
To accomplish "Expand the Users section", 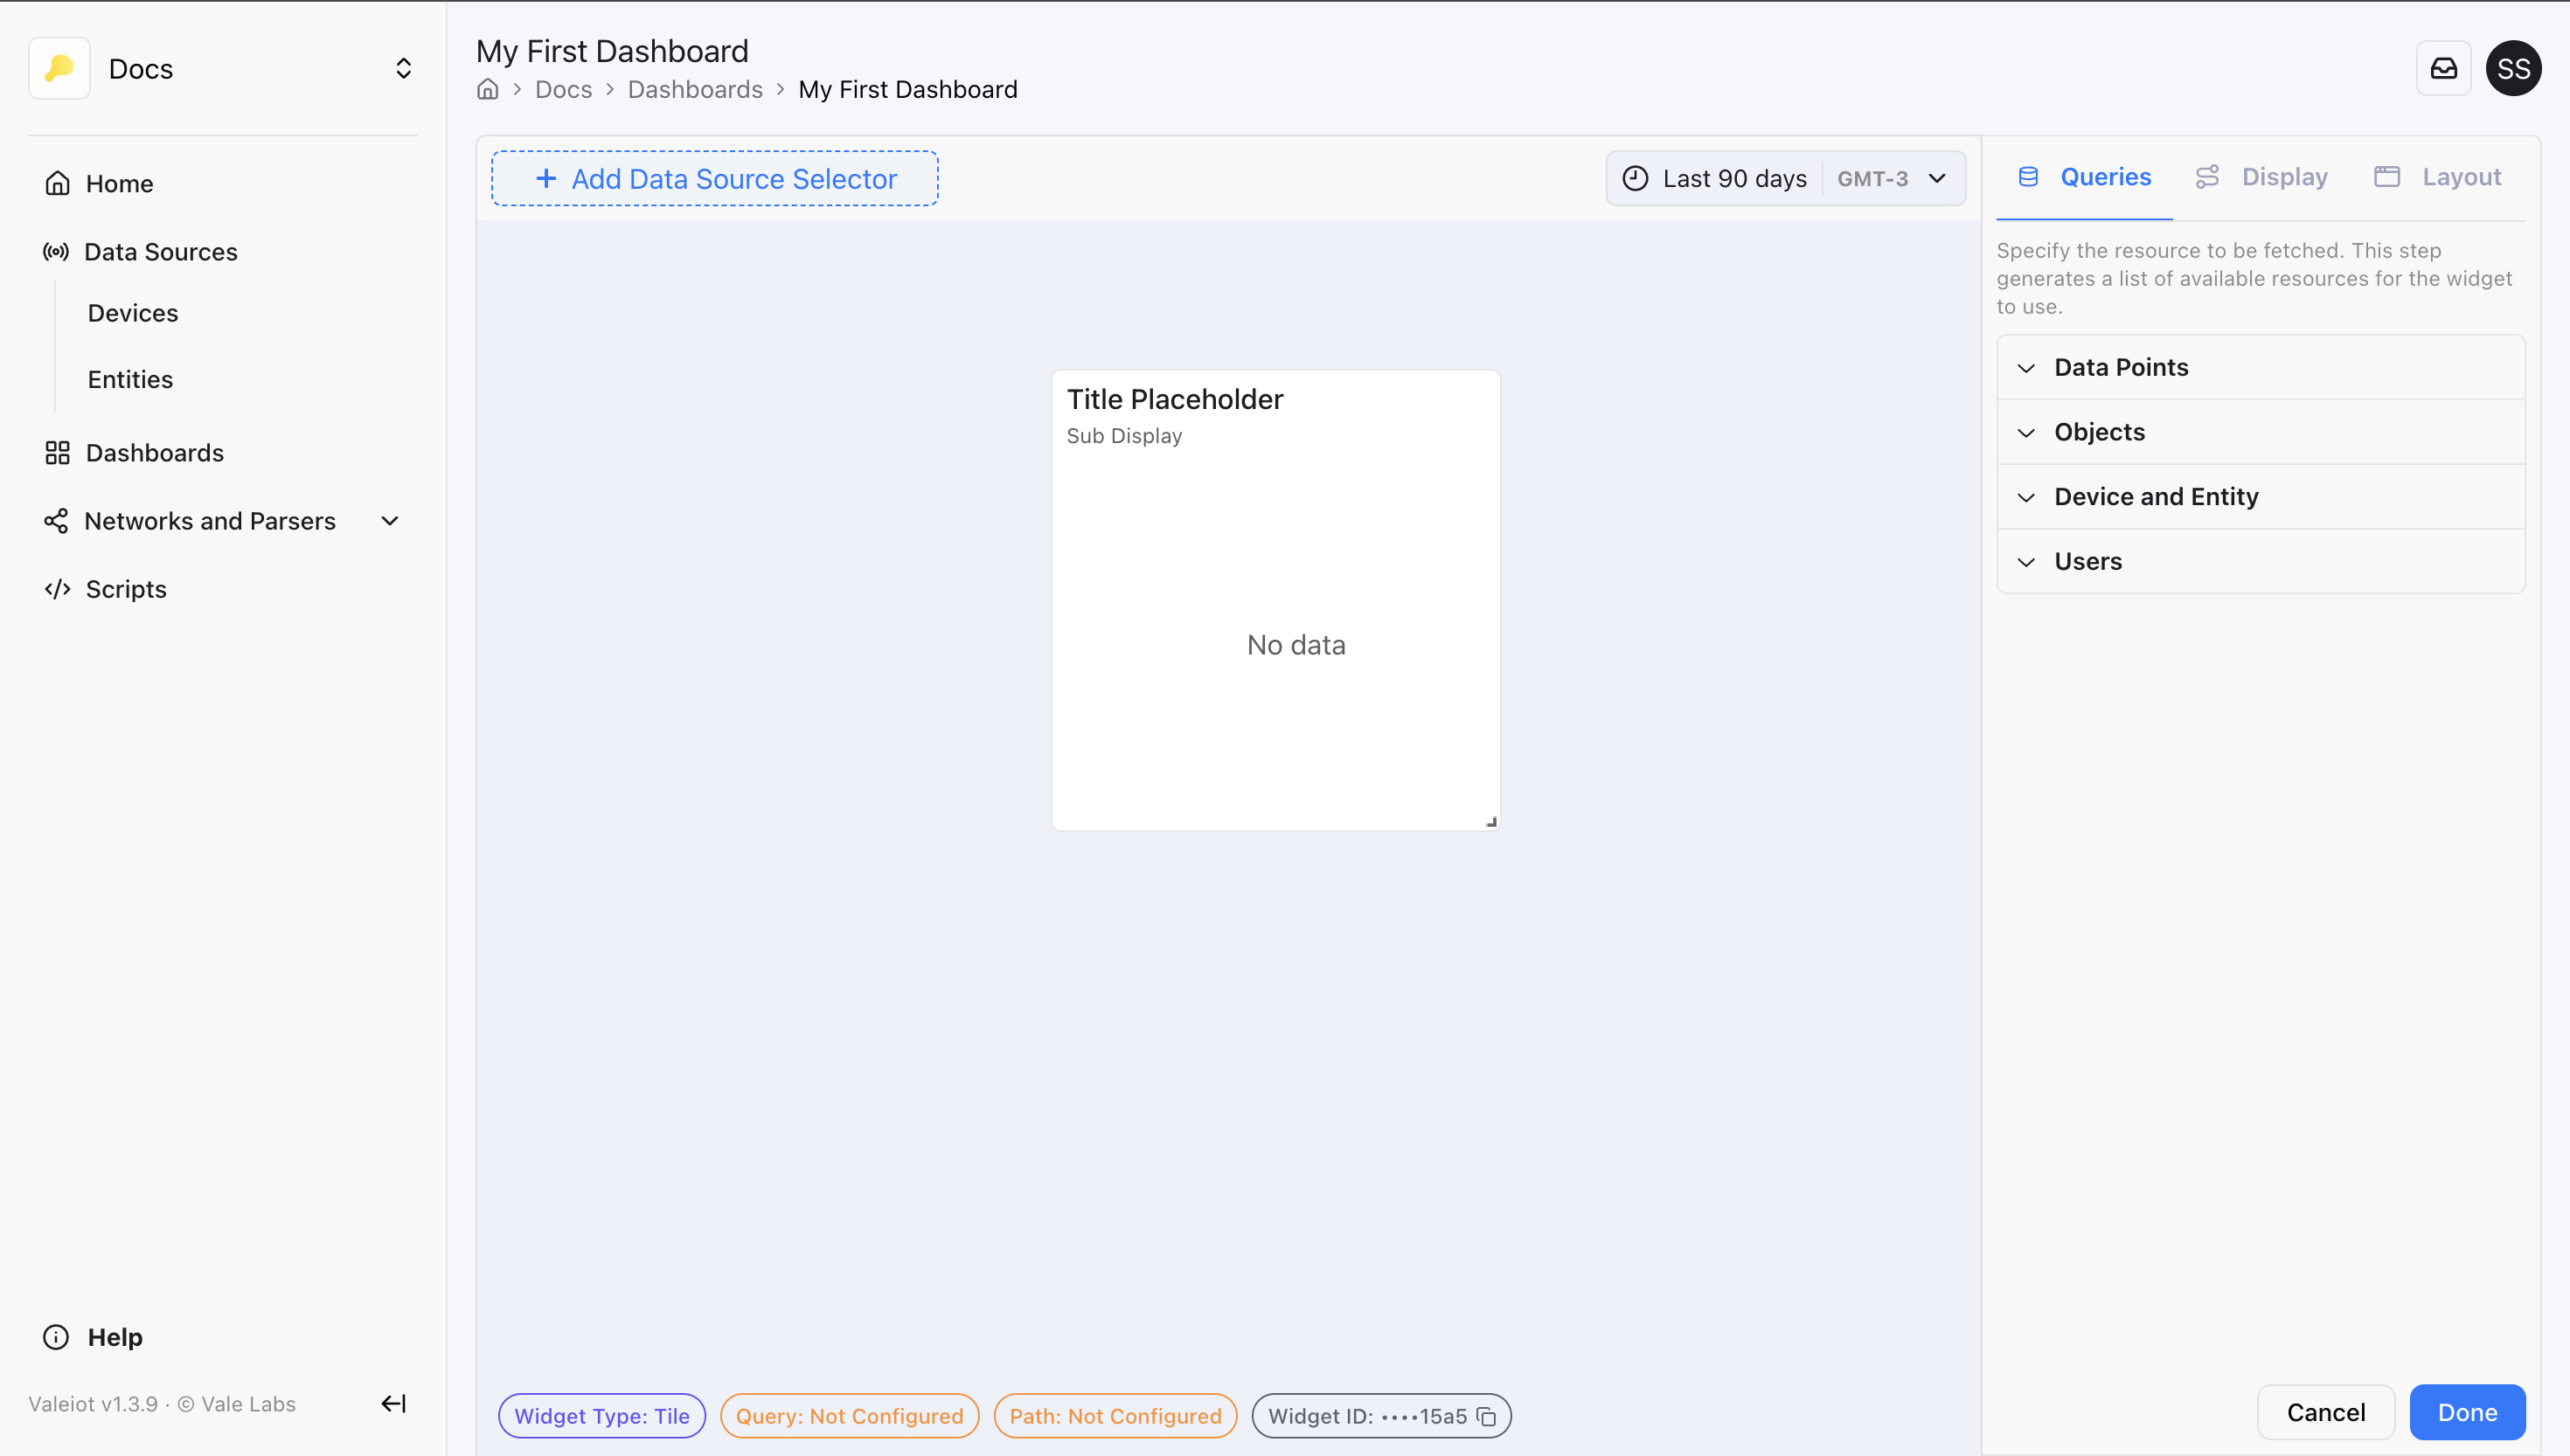I will 2088,561.
